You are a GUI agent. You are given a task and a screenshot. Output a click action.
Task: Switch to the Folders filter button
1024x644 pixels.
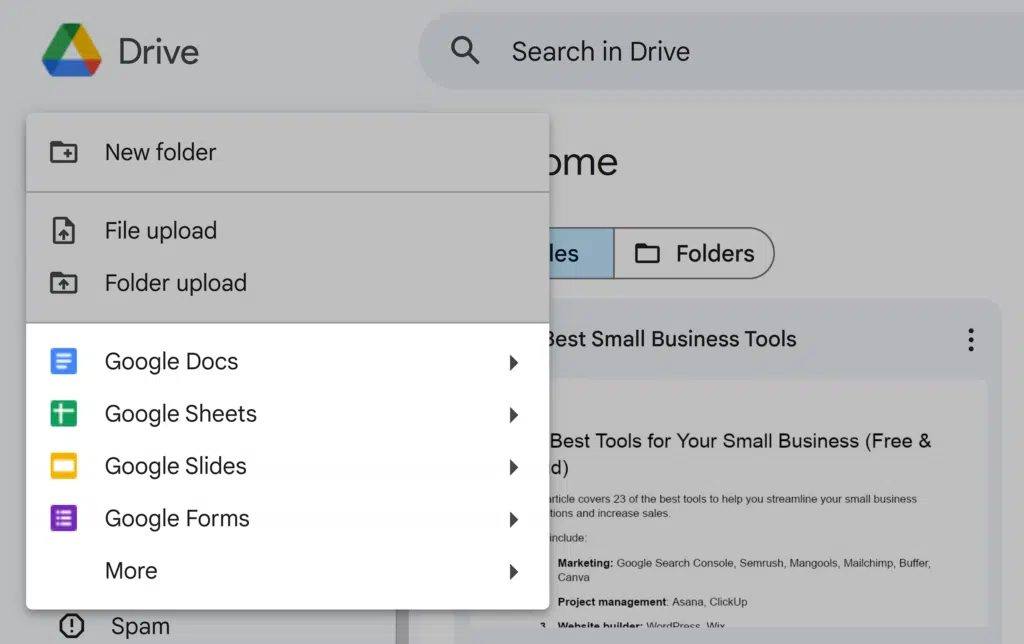tap(694, 253)
